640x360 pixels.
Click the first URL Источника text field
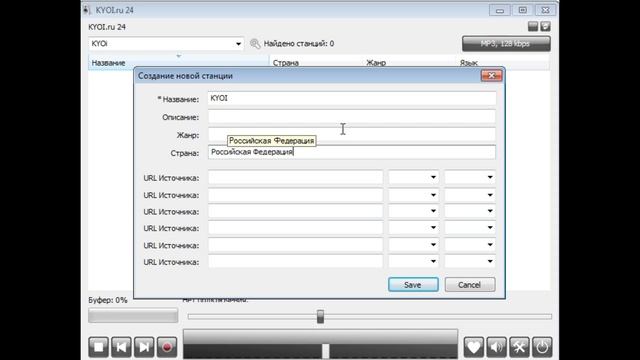(296, 178)
